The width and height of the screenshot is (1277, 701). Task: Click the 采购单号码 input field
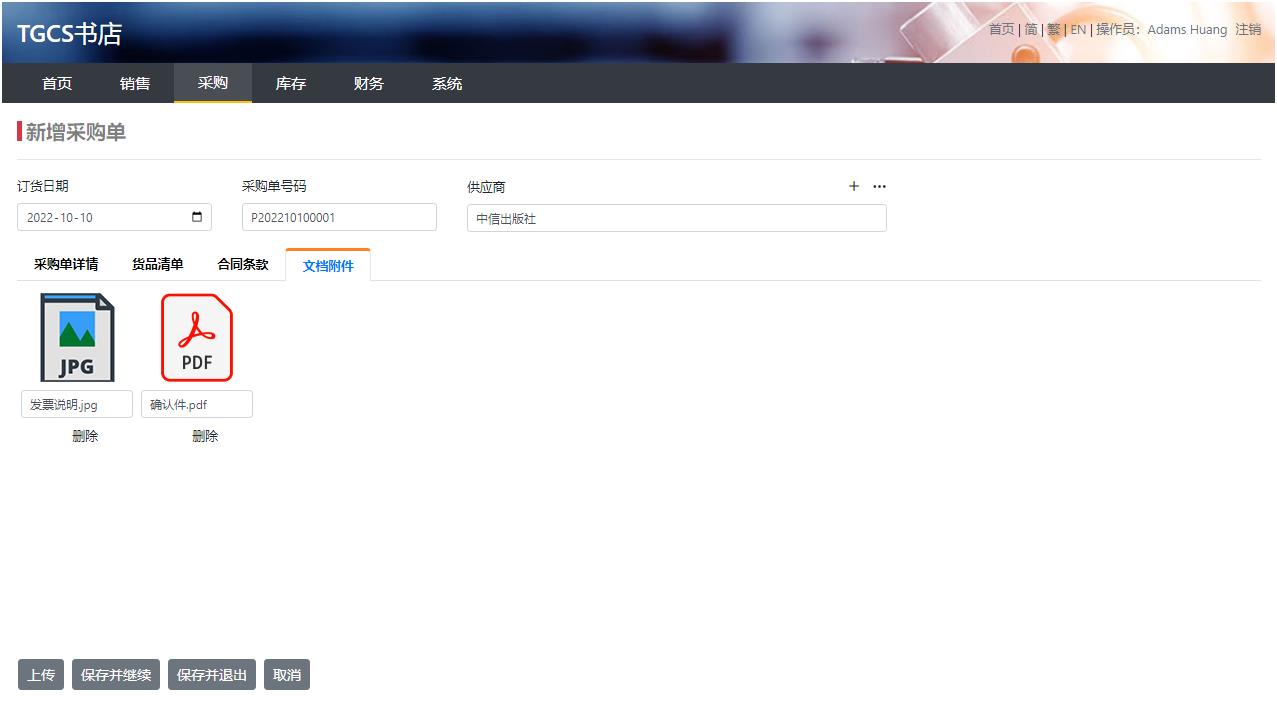339,217
